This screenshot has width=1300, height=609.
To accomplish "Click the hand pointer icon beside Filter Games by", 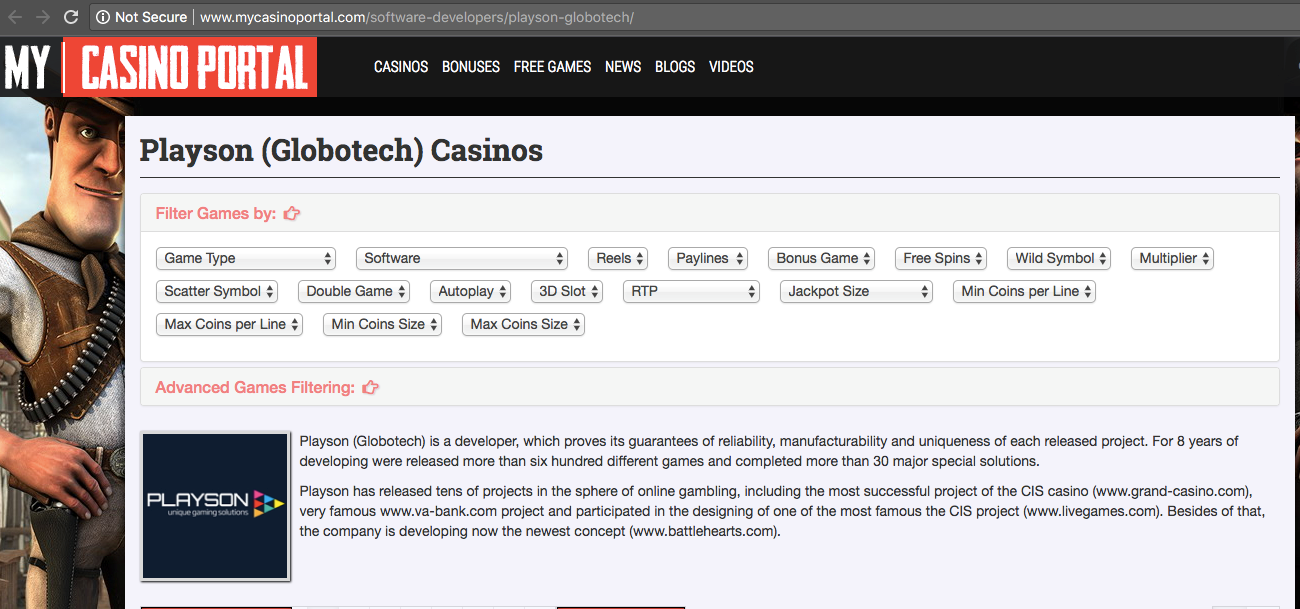I will (292, 213).
